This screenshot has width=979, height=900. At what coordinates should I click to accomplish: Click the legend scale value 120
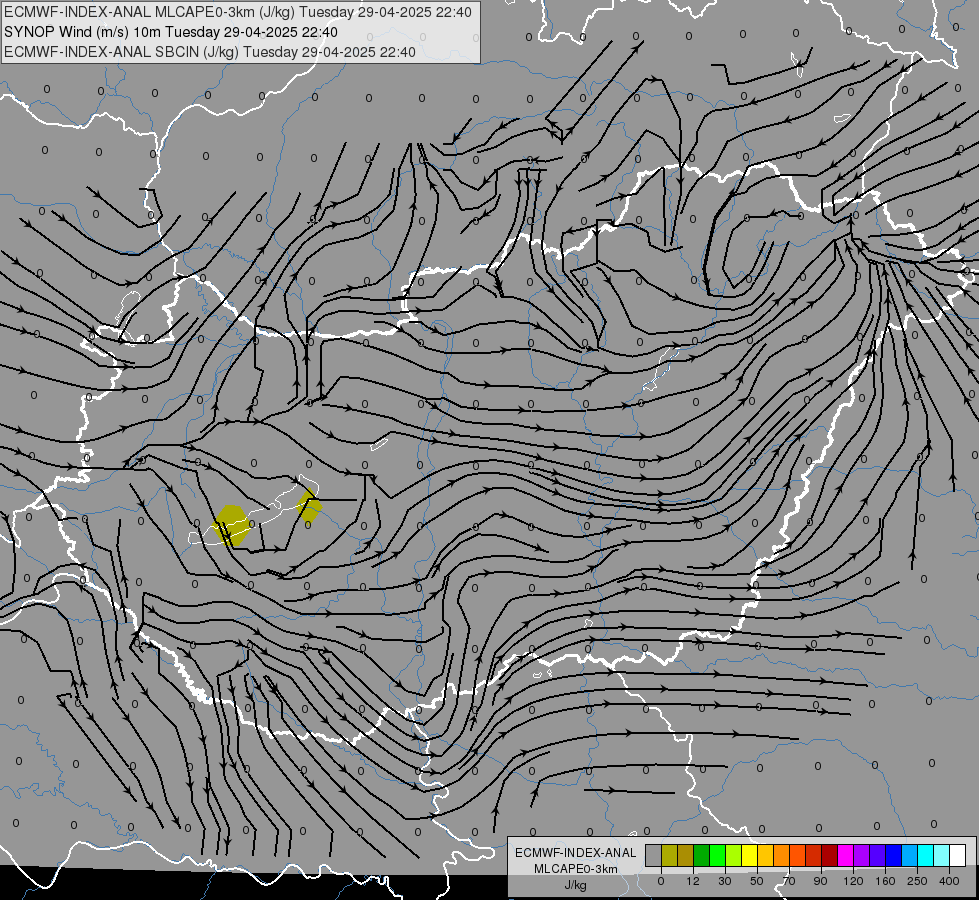click(853, 881)
